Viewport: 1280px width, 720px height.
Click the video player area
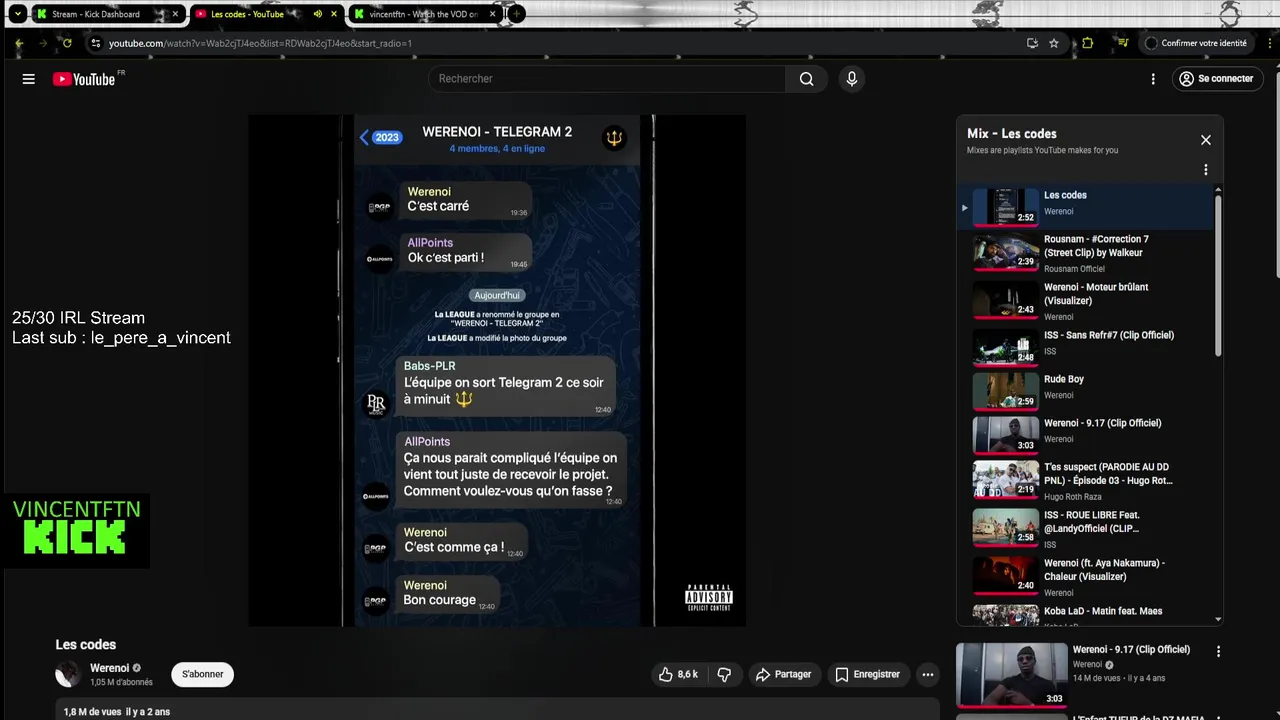tap(497, 370)
